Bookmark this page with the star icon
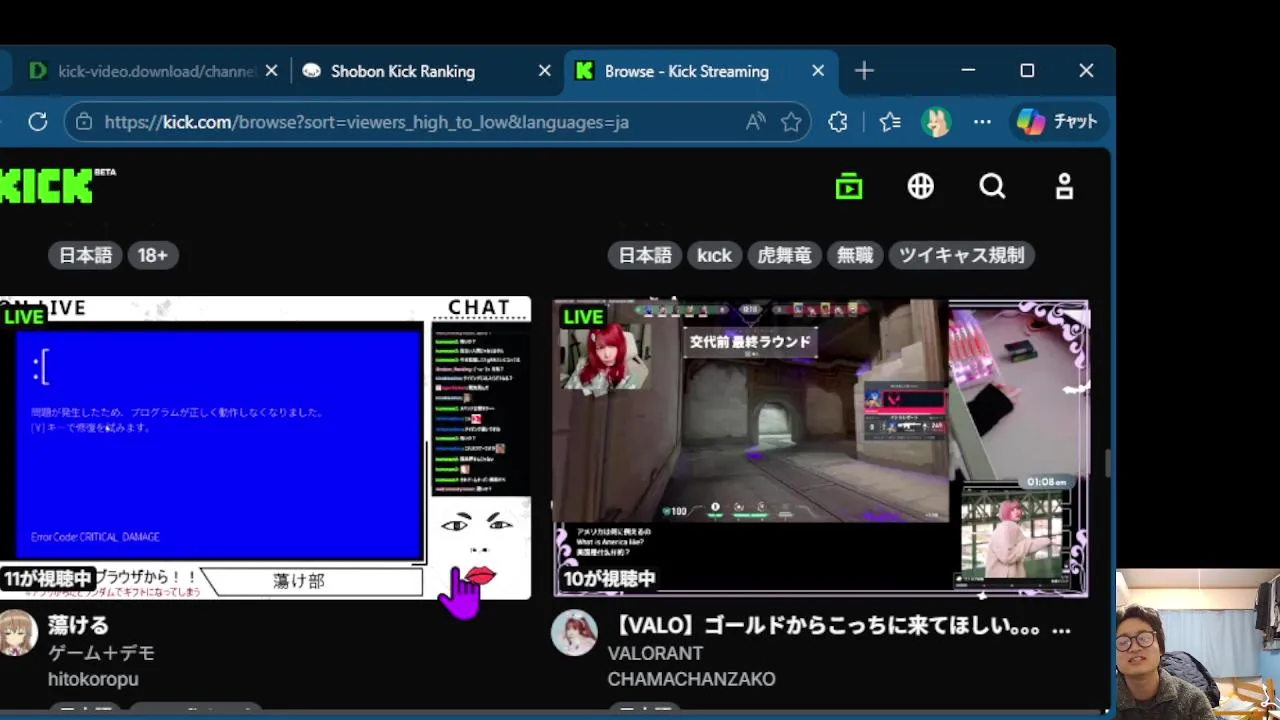 click(791, 122)
